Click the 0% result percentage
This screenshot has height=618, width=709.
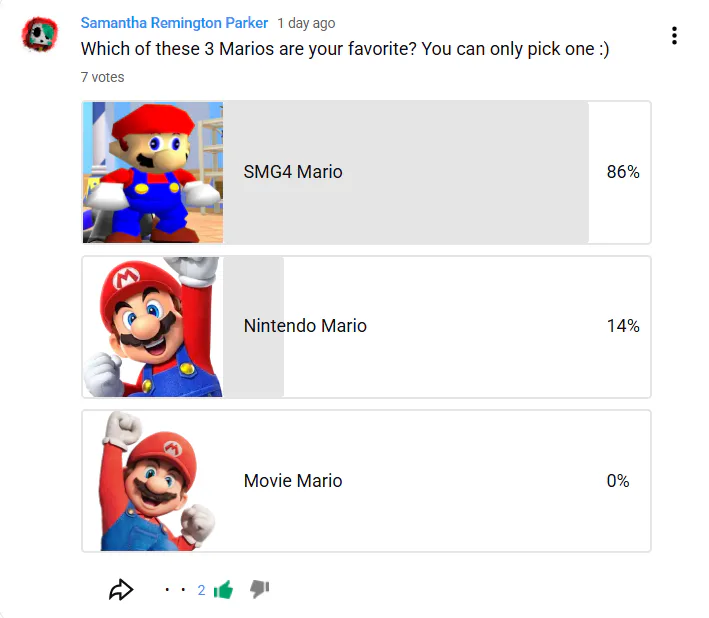point(618,481)
